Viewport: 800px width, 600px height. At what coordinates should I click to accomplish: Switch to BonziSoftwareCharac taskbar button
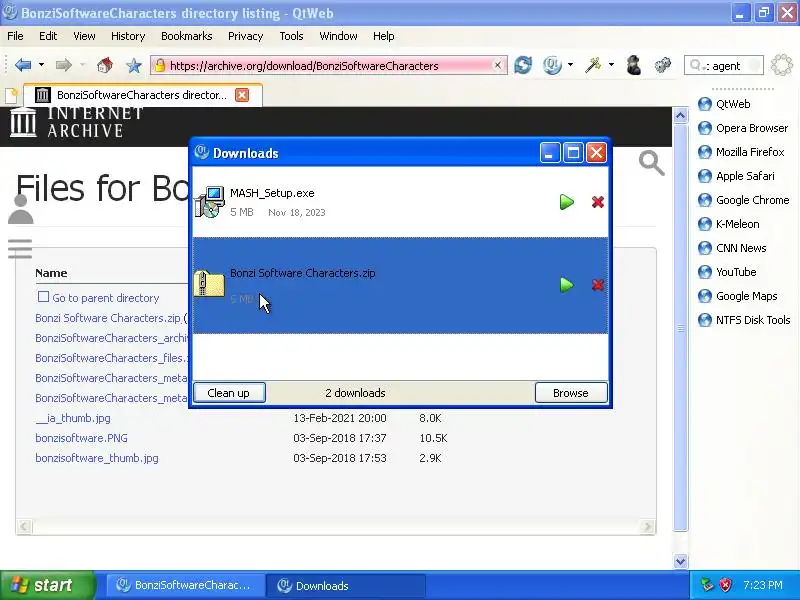pos(185,586)
